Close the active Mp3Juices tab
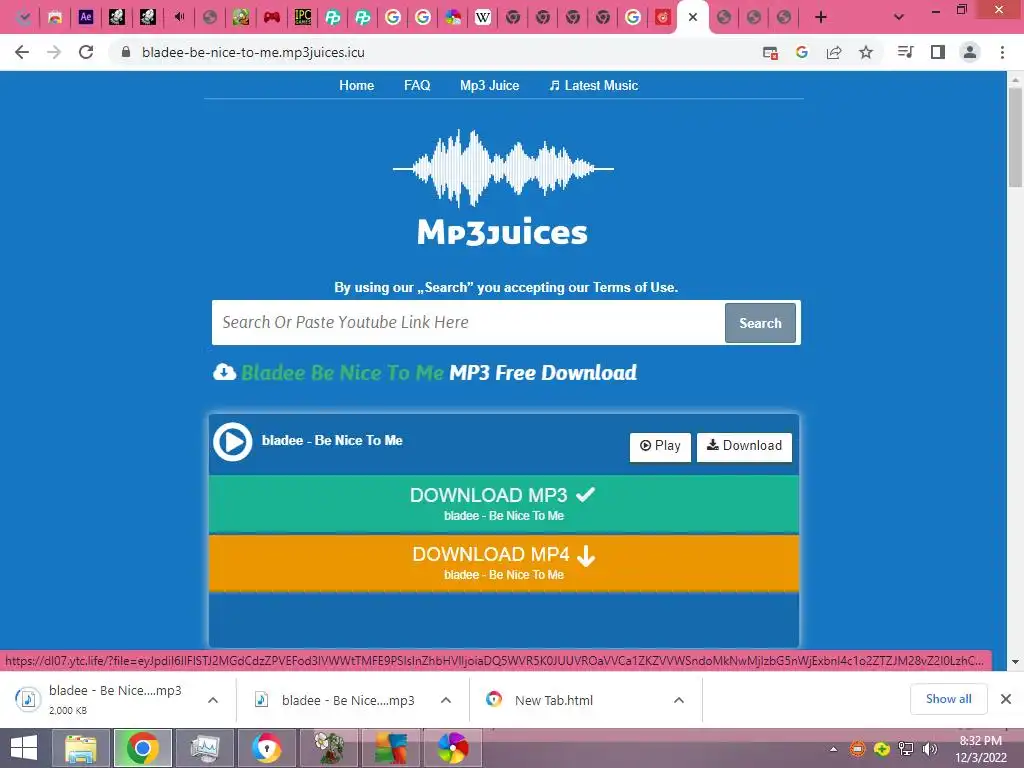The image size is (1024, 768). coord(693,17)
